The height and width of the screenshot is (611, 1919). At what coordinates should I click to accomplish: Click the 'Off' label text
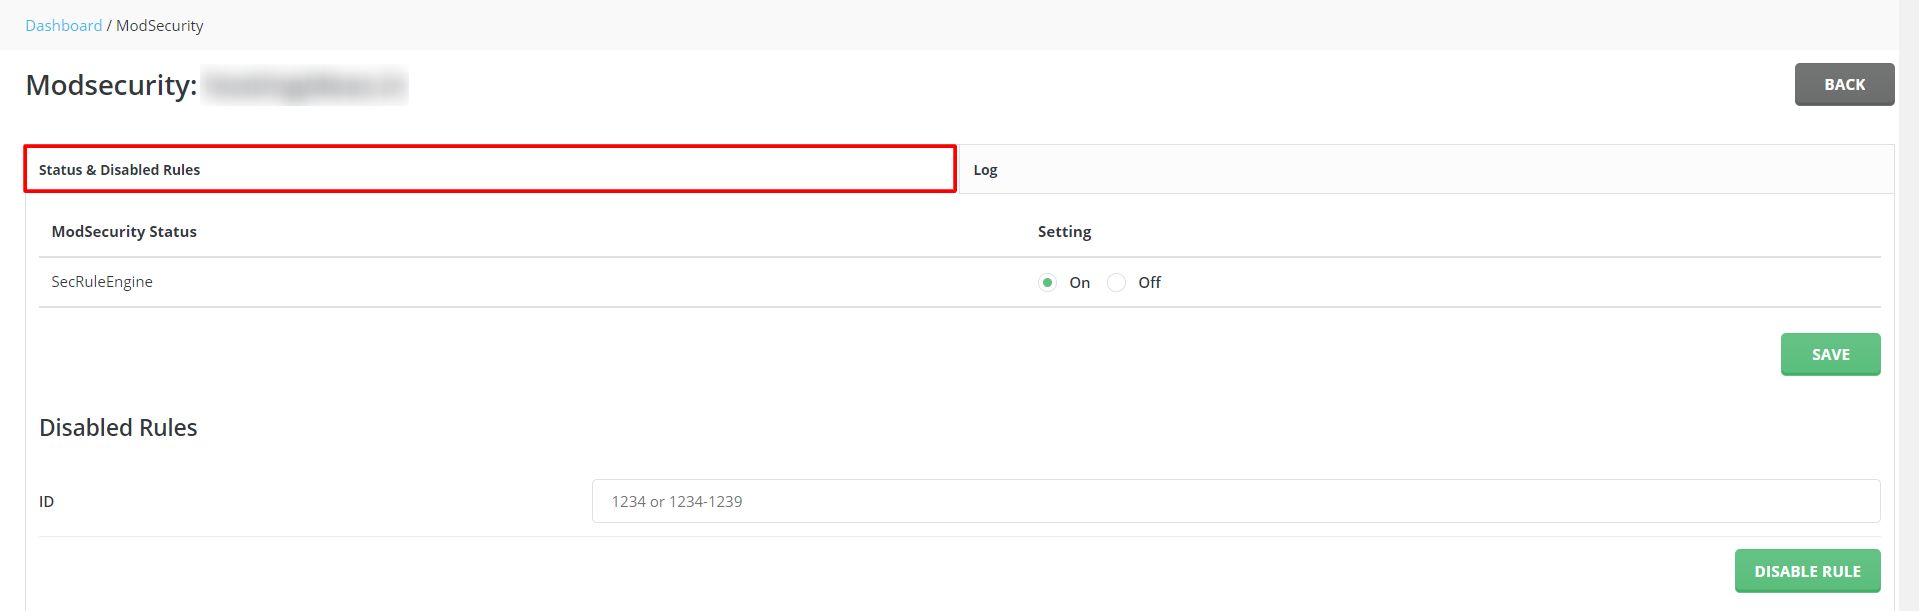click(x=1149, y=283)
